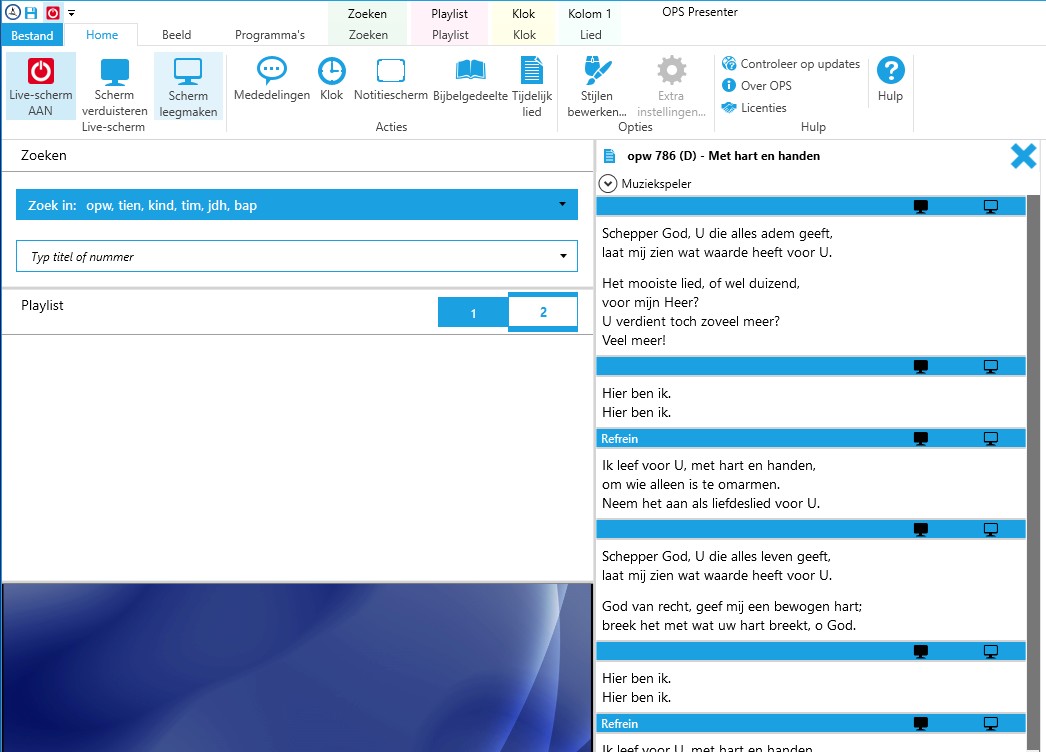
Task: Open the title search suggestions dropdown arrow
Action: [564, 256]
